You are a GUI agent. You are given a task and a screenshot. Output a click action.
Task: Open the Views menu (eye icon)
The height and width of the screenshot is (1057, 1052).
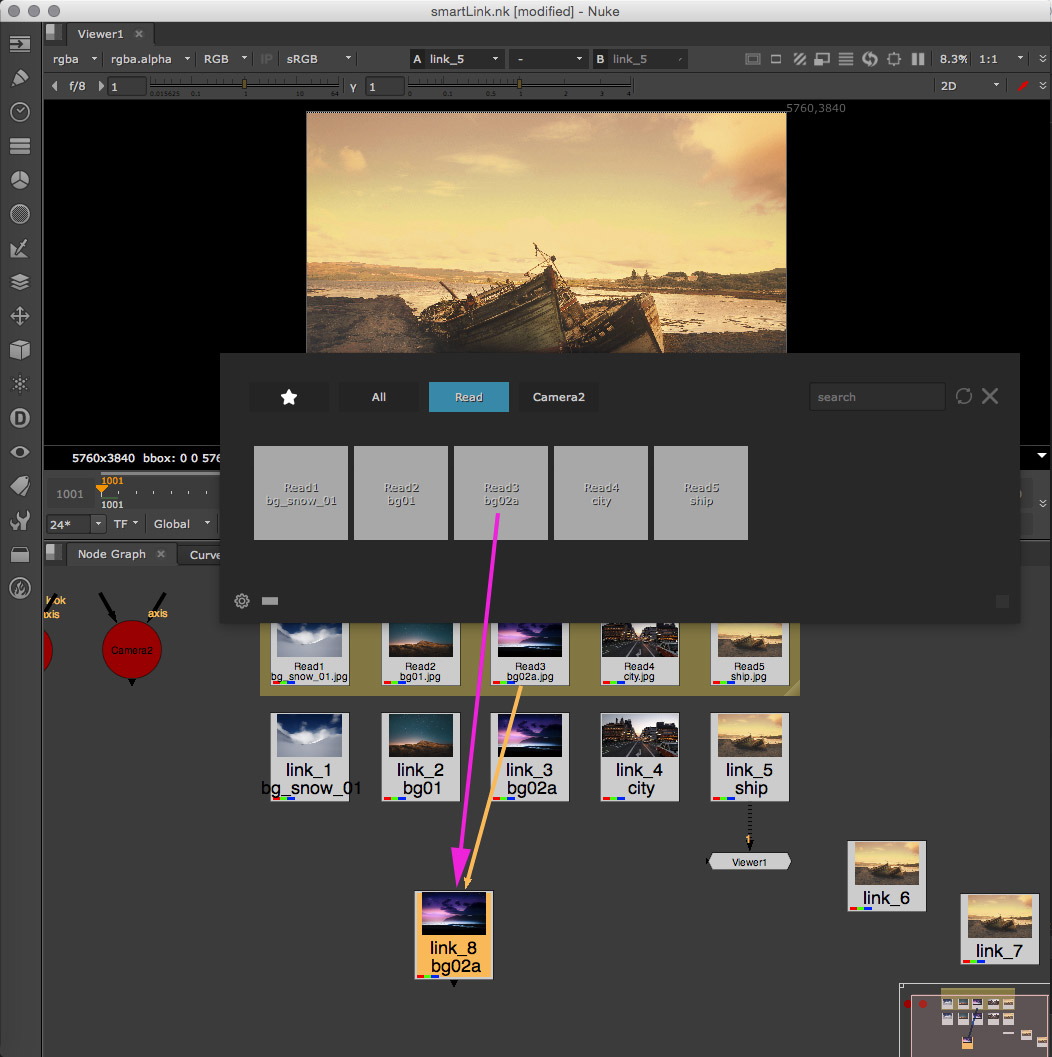(19, 452)
